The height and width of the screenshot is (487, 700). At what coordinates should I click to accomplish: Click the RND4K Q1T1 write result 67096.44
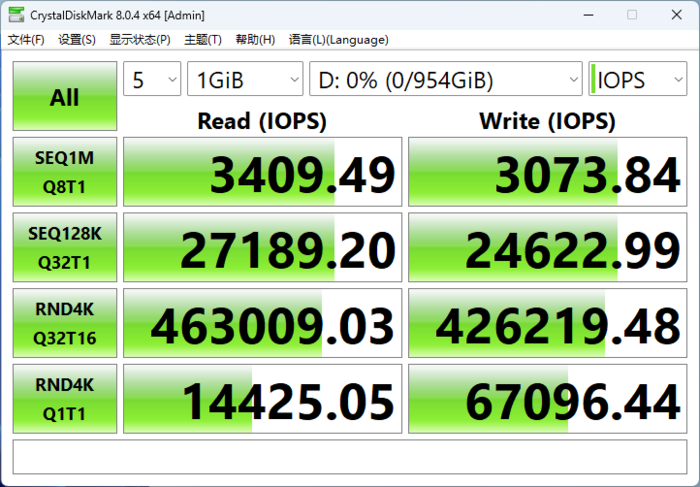[548, 399]
